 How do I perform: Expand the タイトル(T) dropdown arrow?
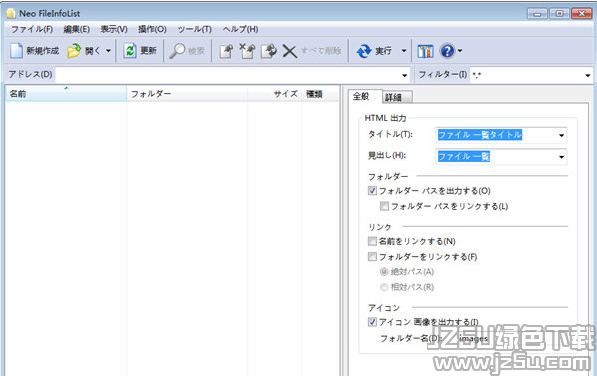(562, 135)
